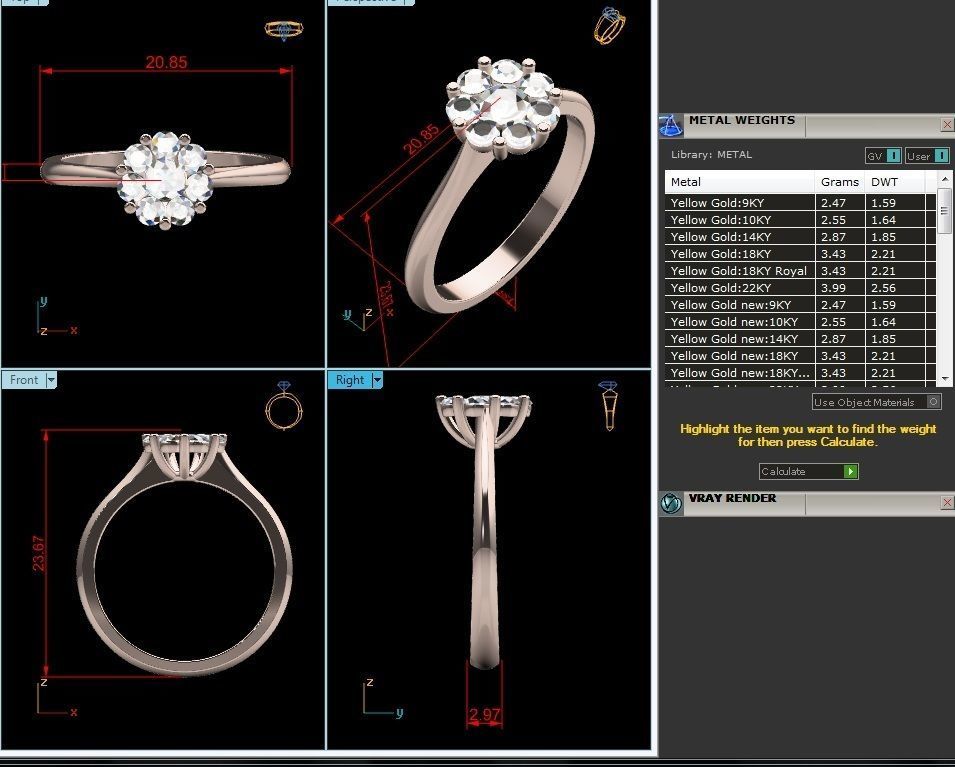Image resolution: width=955 pixels, height=767 pixels.
Task: Click the 23.67 dimension in Front view
Action: coord(38,553)
